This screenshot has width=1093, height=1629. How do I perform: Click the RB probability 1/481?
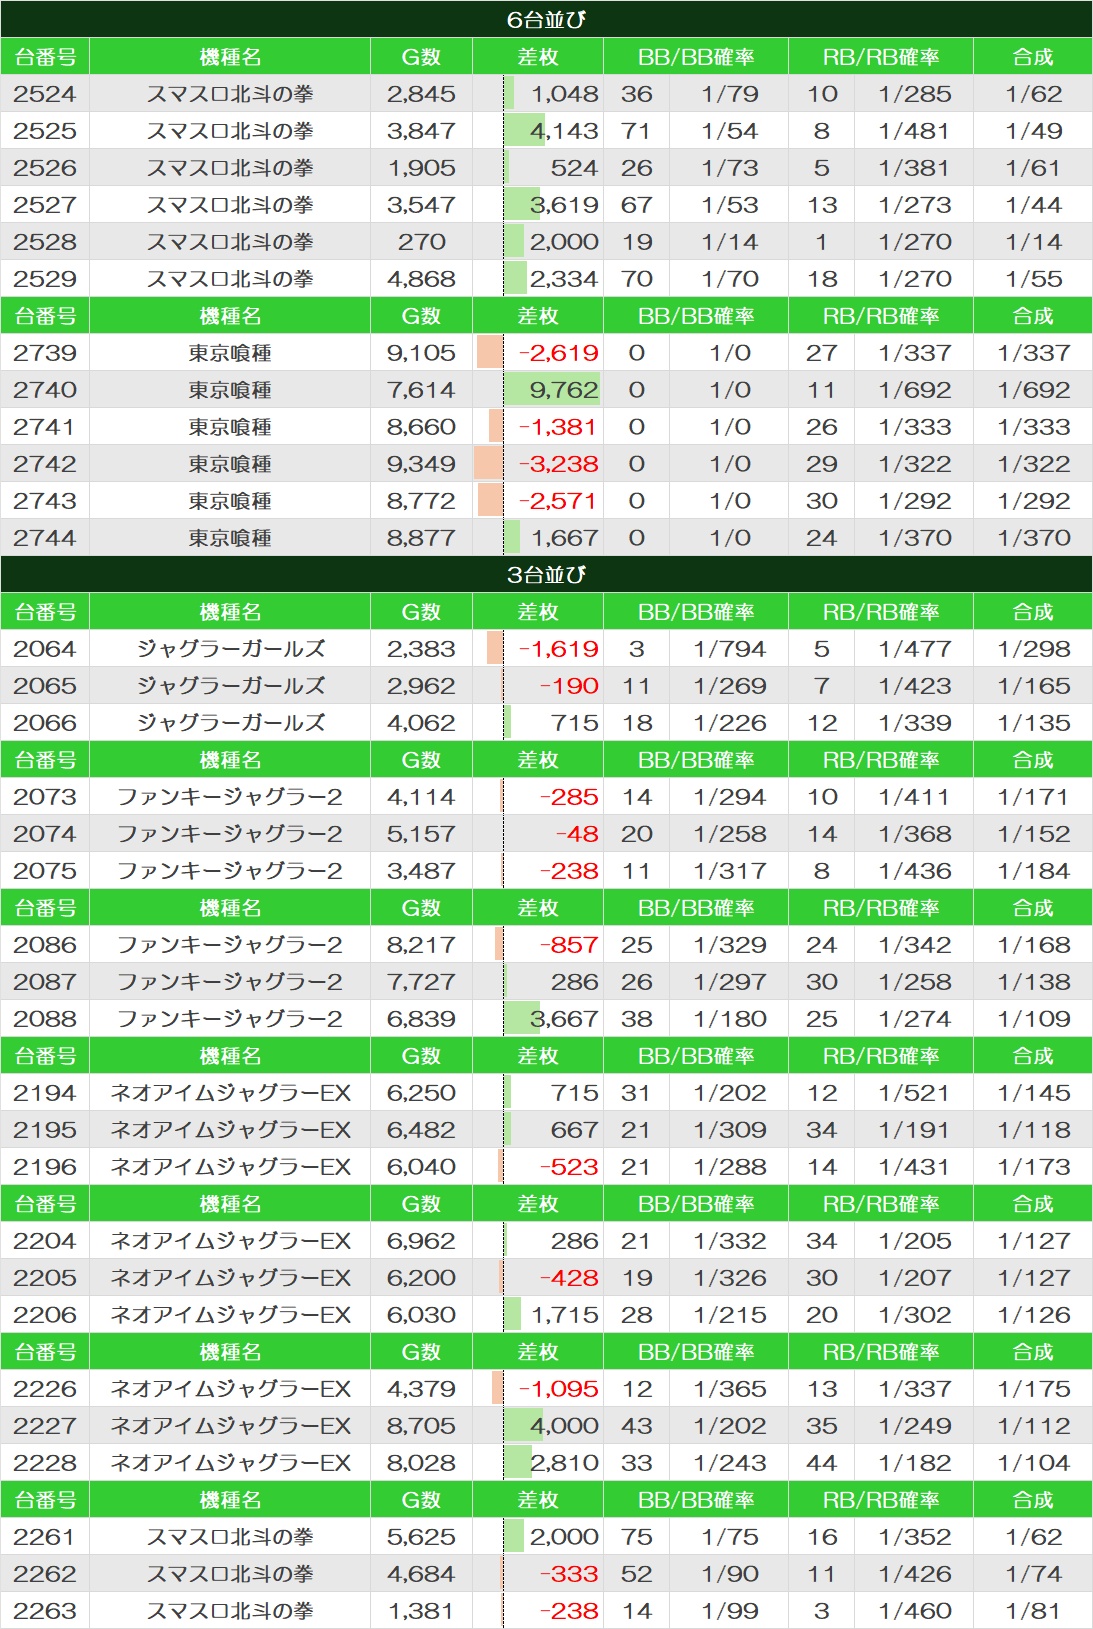coord(915,131)
